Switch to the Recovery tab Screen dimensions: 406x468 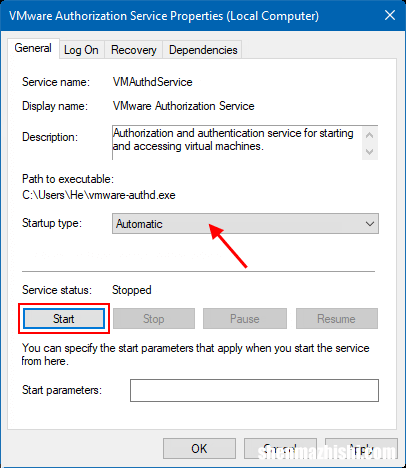tap(134, 50)
